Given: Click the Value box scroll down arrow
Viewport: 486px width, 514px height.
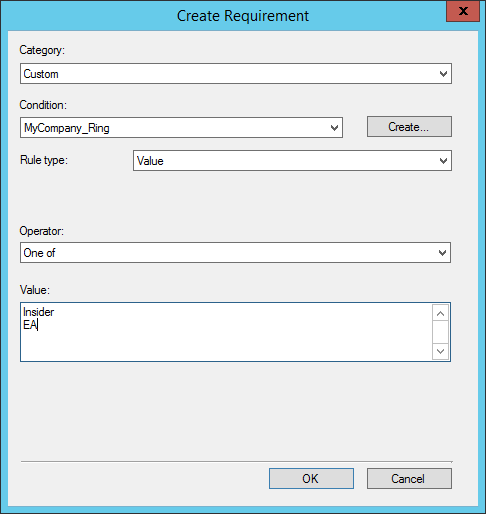Looking at the screenshot, I should tap(440, 351).
